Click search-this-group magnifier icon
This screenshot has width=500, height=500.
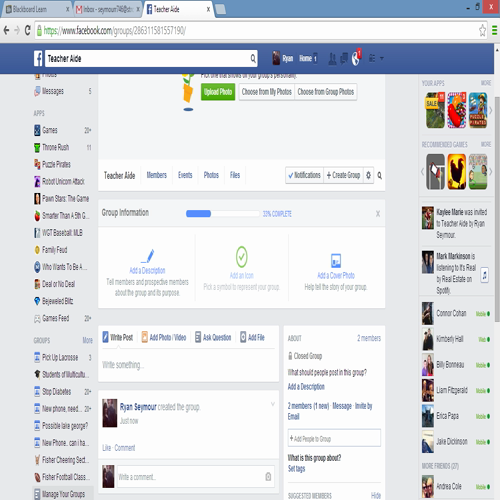point(379,175)
